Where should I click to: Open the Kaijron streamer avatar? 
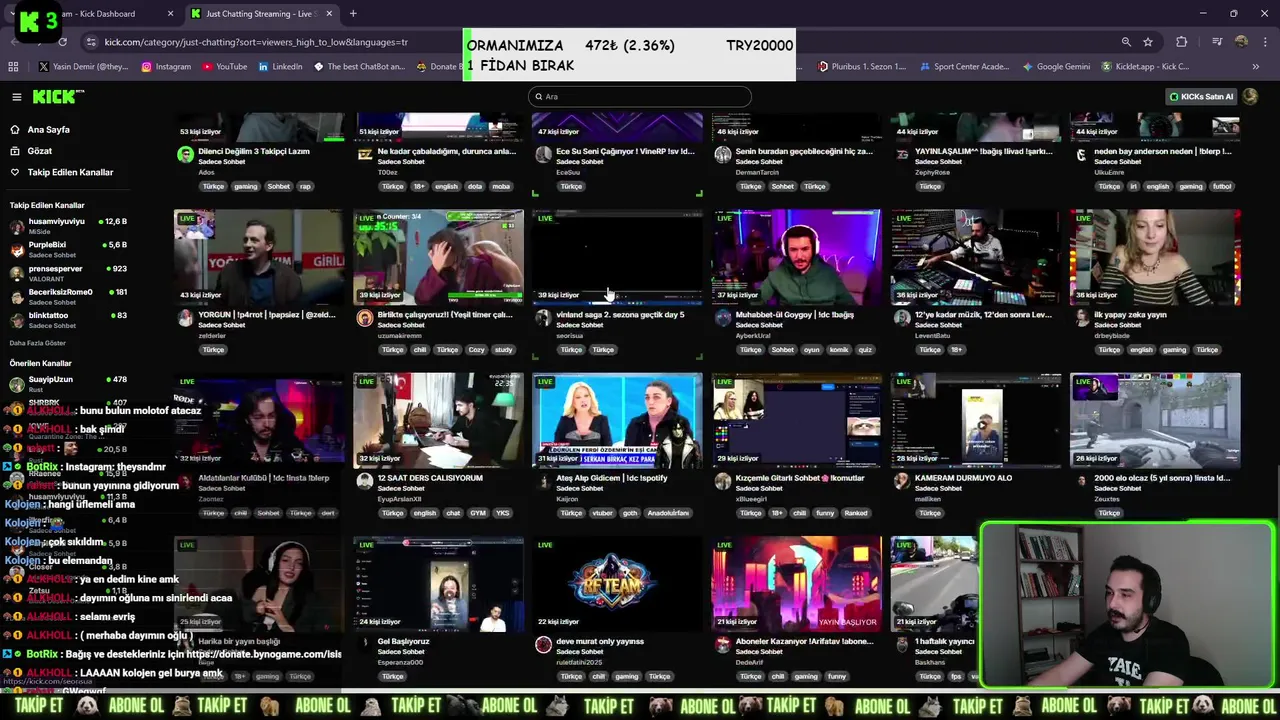[543, 481]
